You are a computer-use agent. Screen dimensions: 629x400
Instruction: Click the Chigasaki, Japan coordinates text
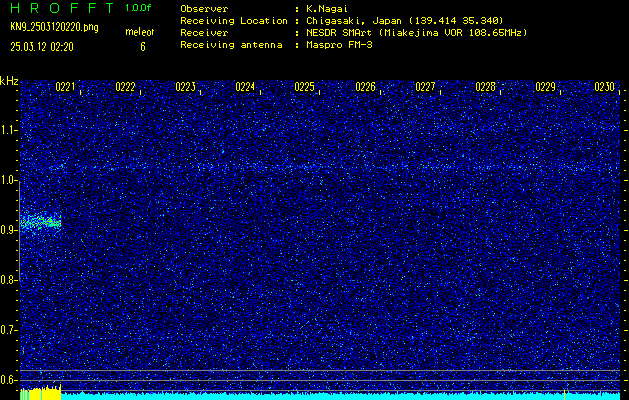(x=404, y=21)
